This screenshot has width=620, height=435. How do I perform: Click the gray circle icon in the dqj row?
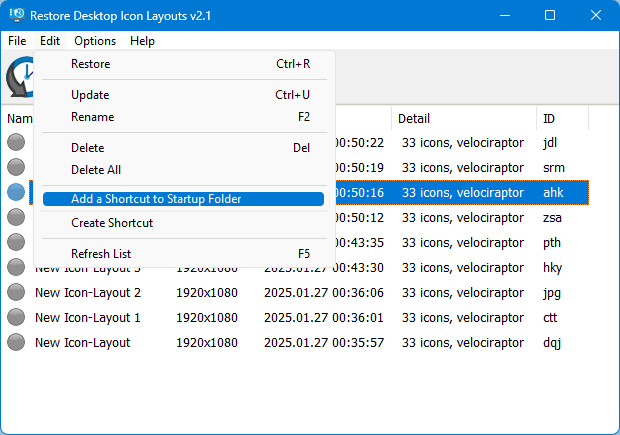coord(16,342)
